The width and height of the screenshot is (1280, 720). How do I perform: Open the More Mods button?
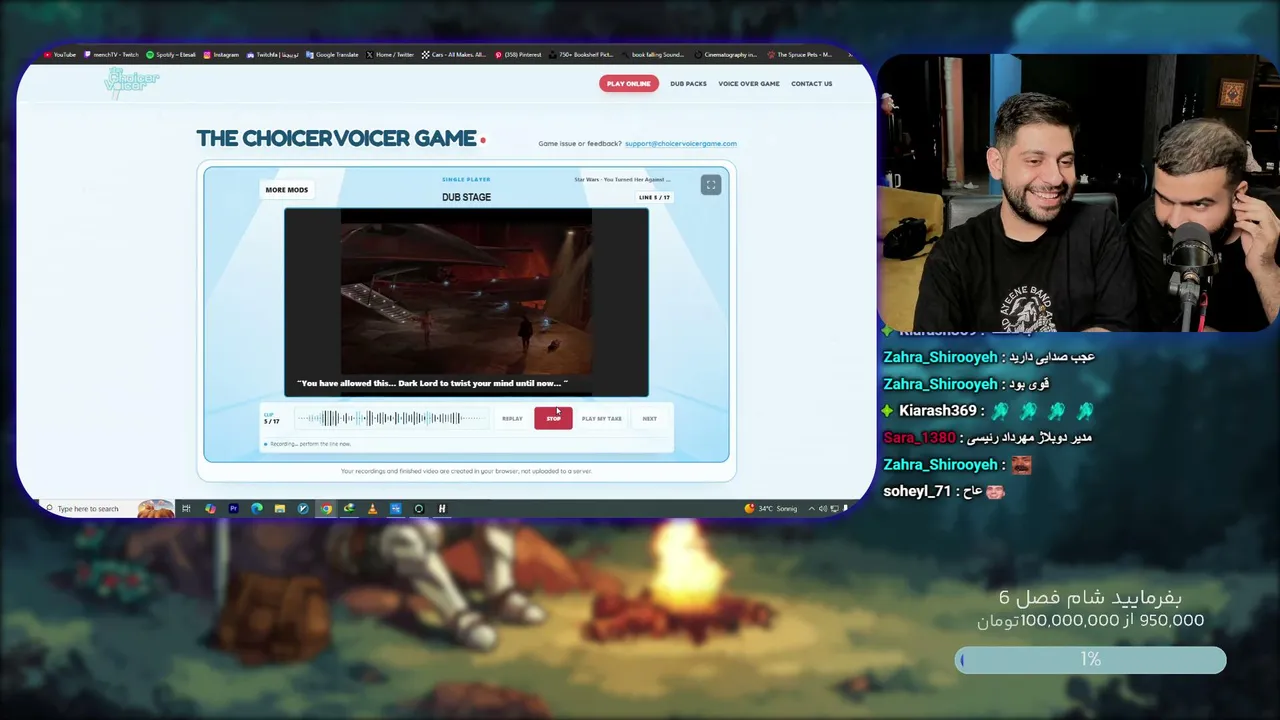[287, 190]
